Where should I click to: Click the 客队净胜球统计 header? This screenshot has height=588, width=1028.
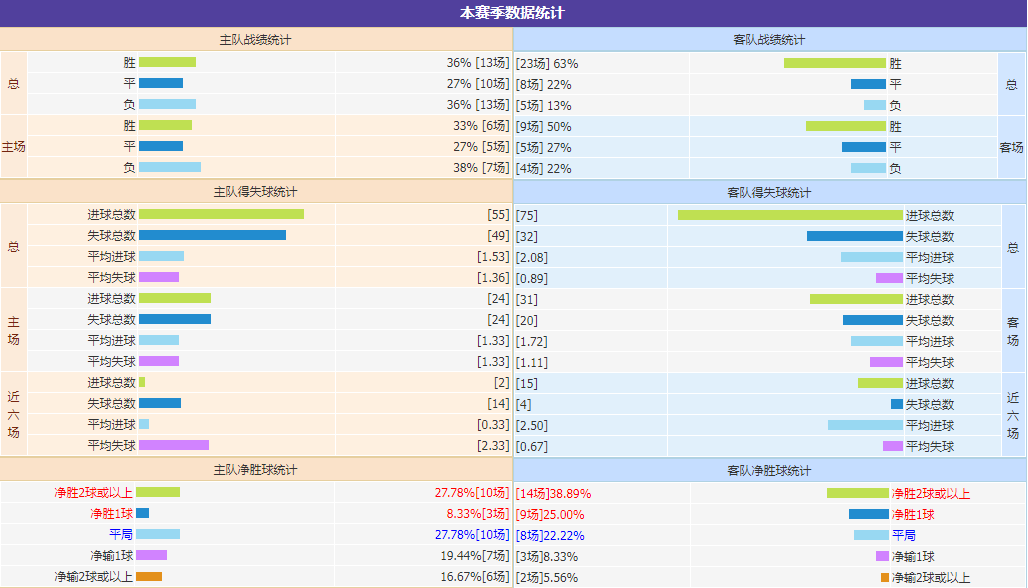tap(769, 471)
